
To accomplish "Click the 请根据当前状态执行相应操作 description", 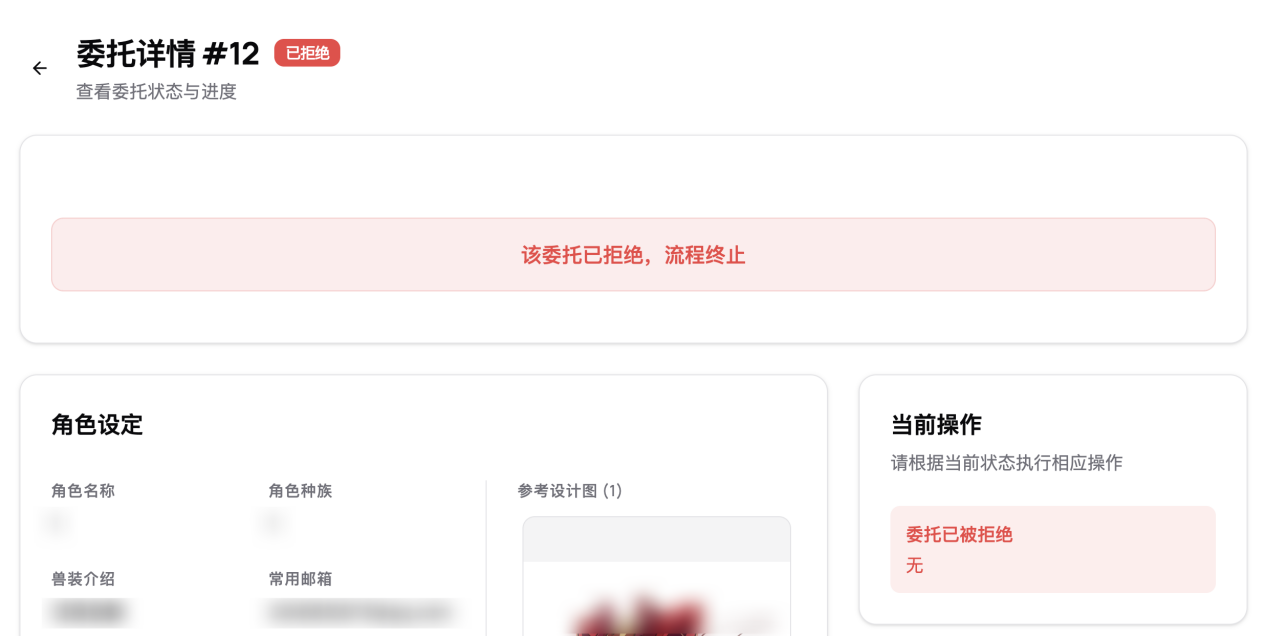I will coord(1007,463).
